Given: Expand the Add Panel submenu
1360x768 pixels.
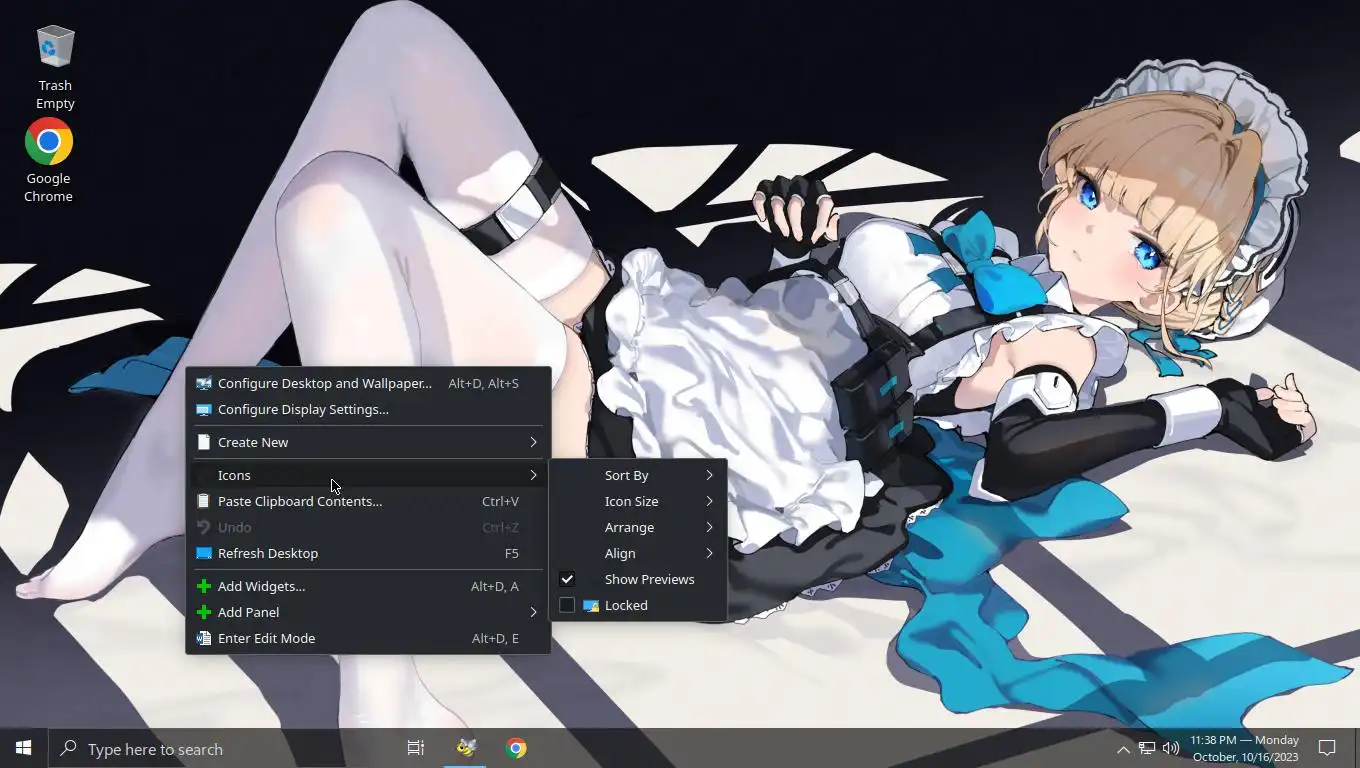Looking at the screenshot, I should [x=368, y=612].
